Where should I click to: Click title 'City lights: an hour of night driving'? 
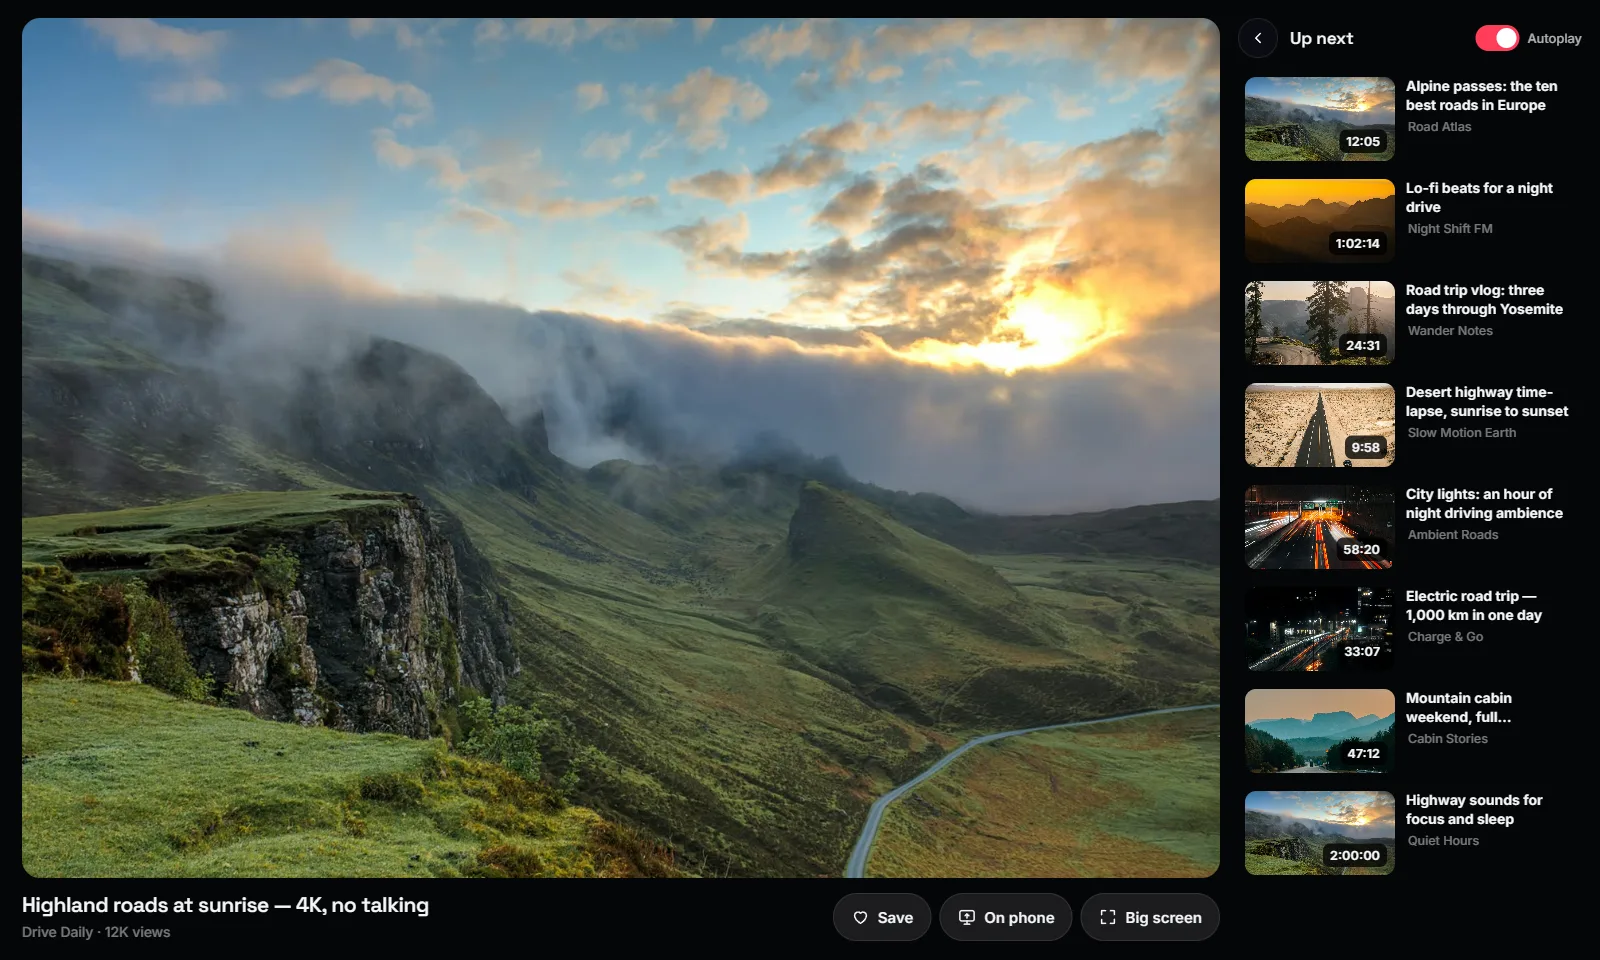(x=1484, y=504)
